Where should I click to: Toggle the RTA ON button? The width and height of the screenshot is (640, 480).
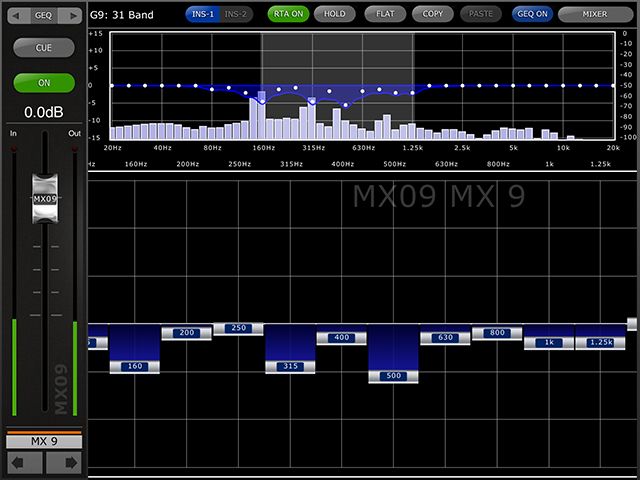pos(288,14)
